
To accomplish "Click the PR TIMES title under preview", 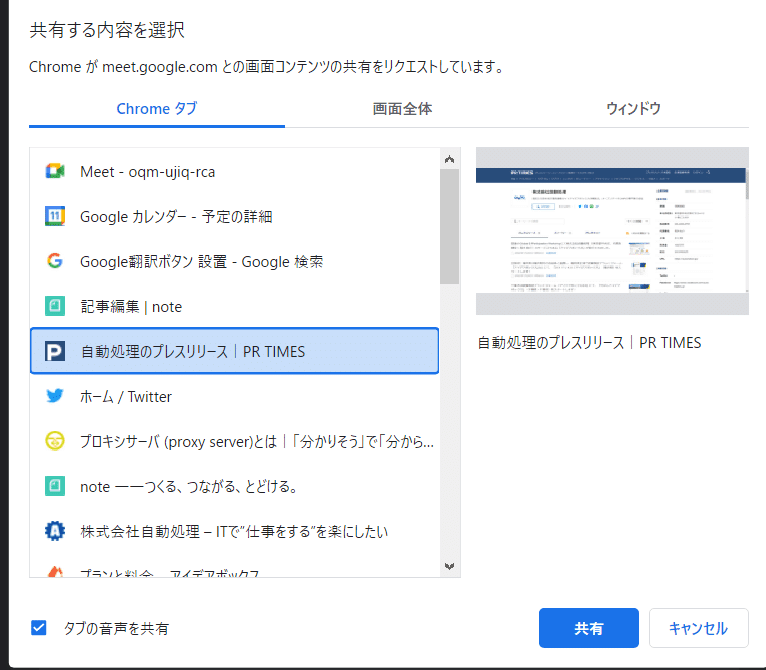I will click(589, 343).
